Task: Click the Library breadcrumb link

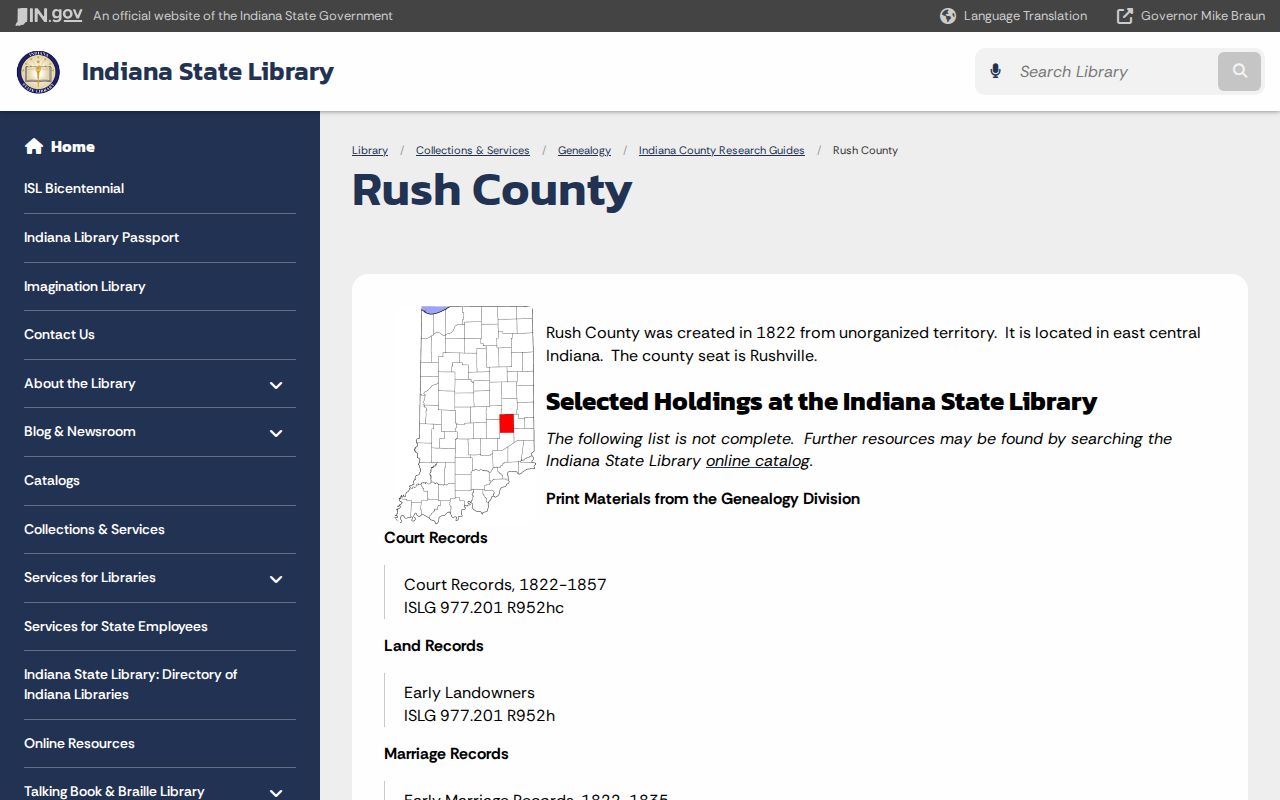Action: tap(370, 150)
